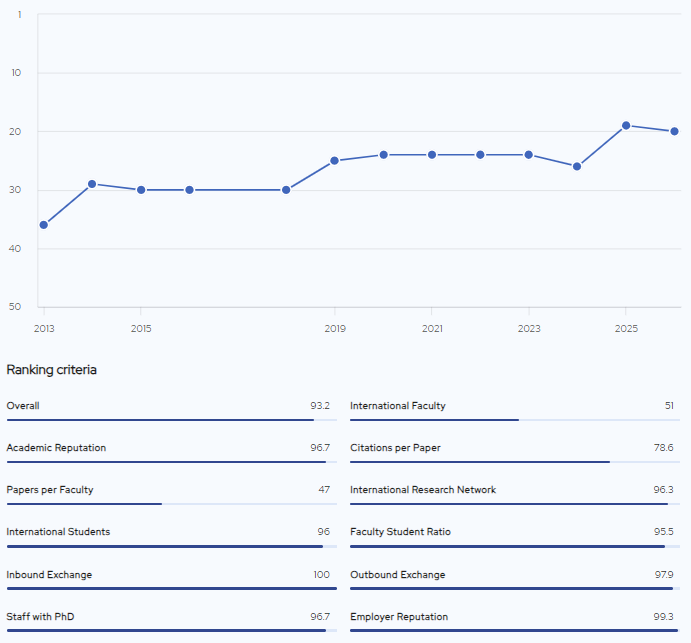This screenshot has height=643, width=691.
Task: Select the Inbound Exchange criterion label
Action: pos(49,575)
